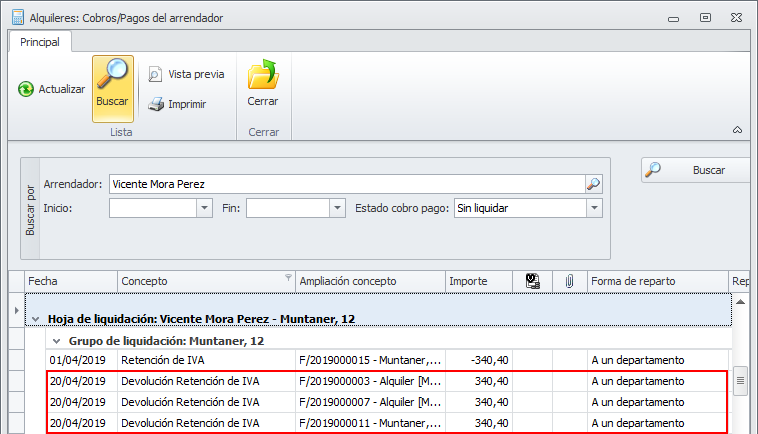Minimize the Alquileres window
The width and height of the screenshot is (758, 434).
click(x=673, y=19)
